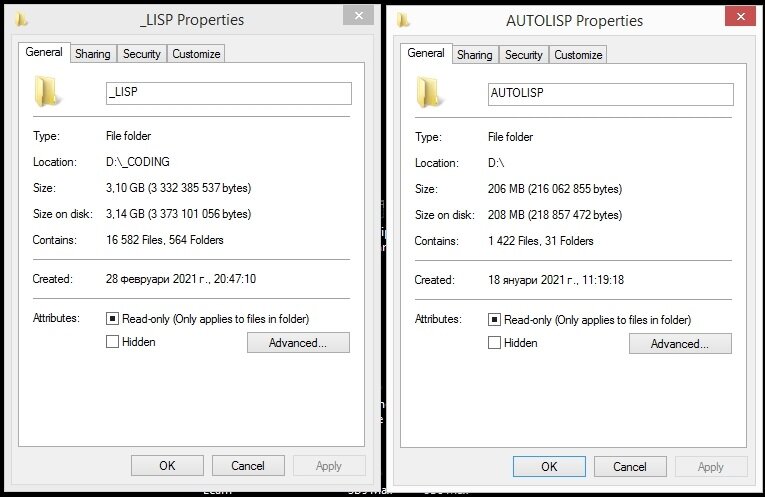
Task: Enable Hidden attribute in AUTOLISP Properties
Action: click(494, 343)
